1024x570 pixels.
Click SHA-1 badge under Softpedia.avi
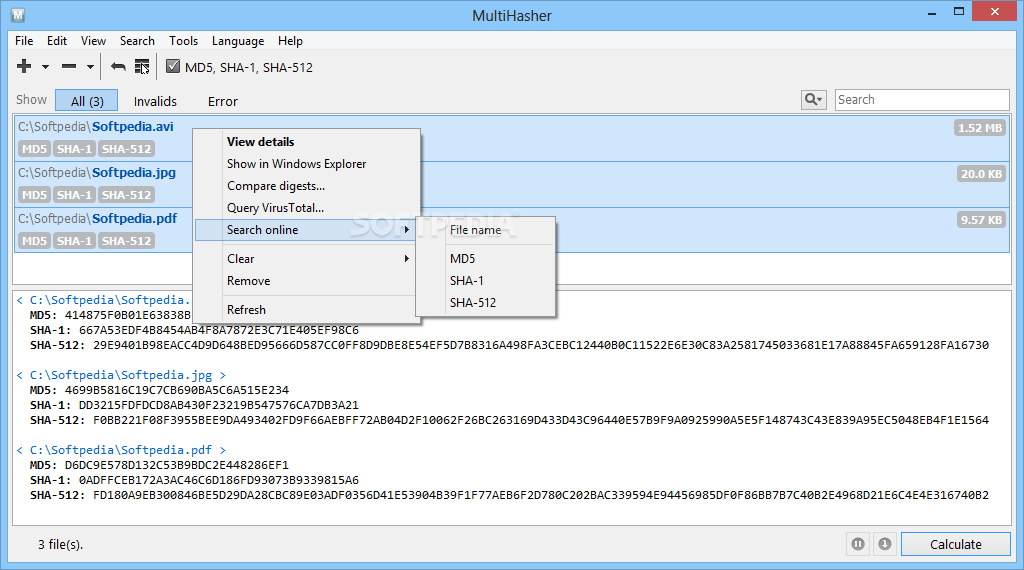74,149
